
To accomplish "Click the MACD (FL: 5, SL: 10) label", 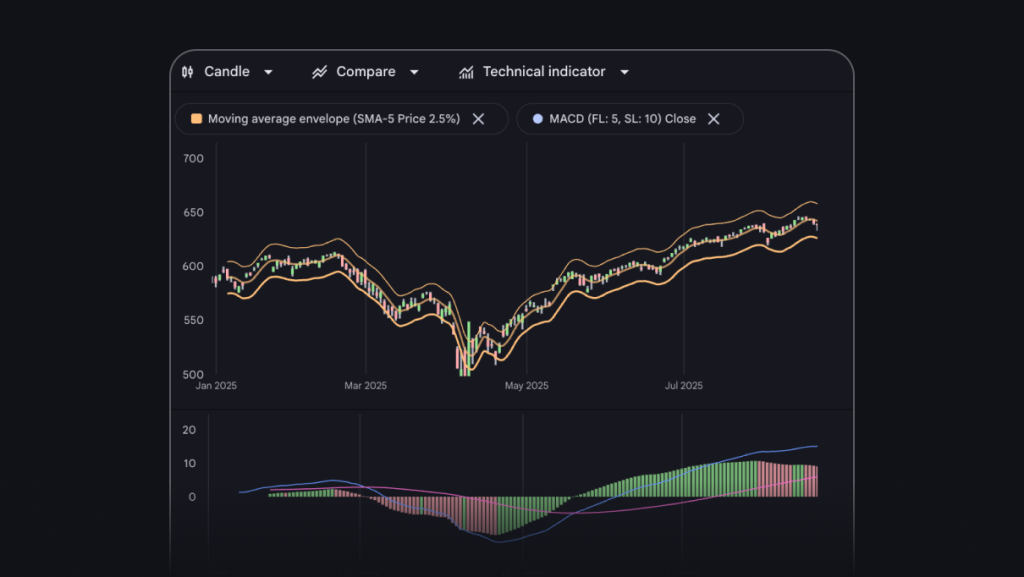I will (x=622, y=119).
